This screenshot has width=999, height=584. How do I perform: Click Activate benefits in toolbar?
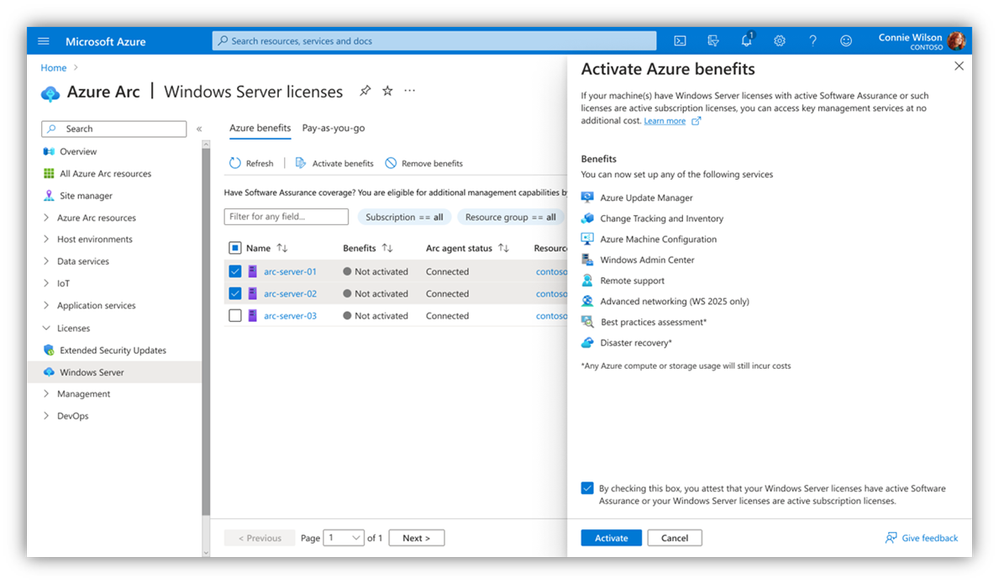click(x=334, y=163)
